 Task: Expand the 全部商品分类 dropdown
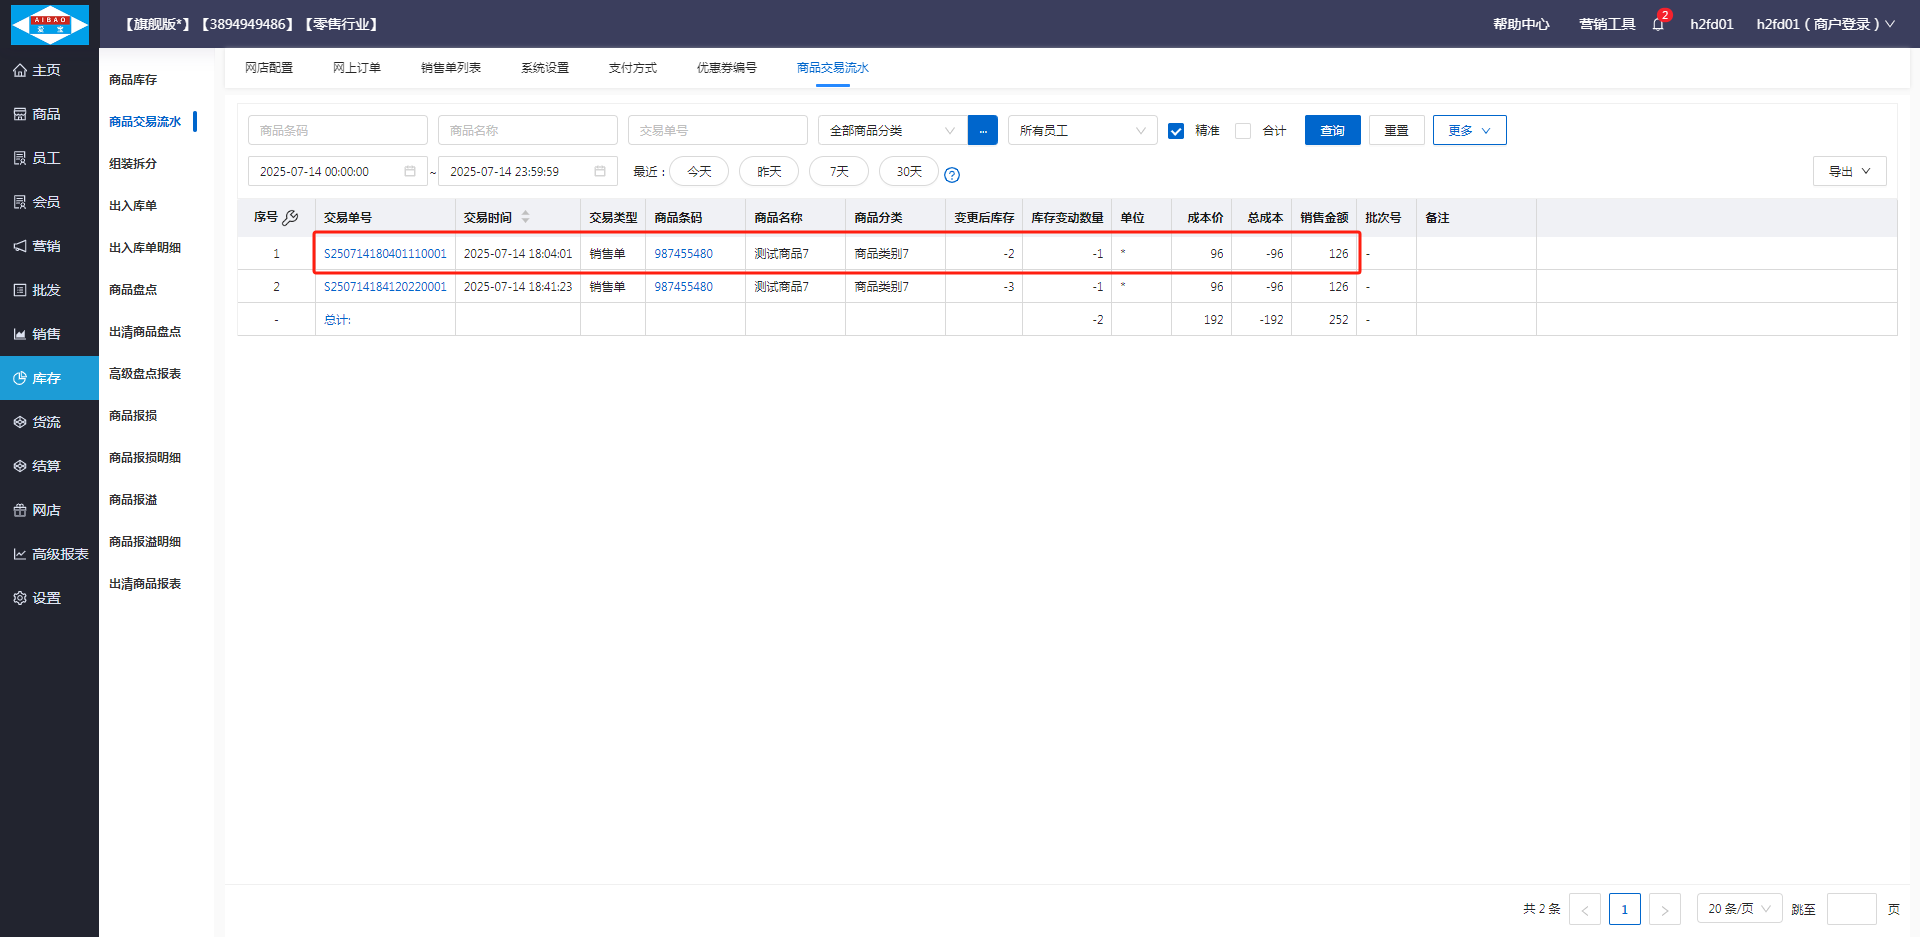pos(891,130)
